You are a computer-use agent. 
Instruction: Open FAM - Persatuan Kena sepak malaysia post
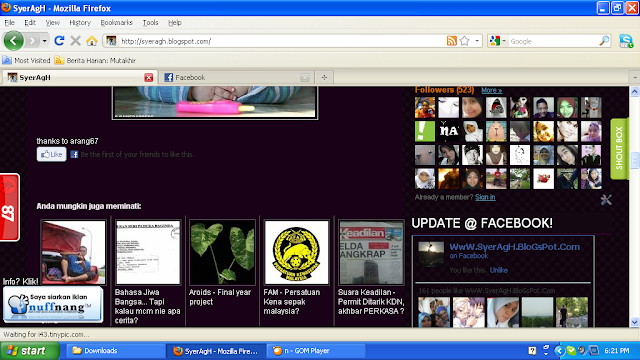point(292,302)
